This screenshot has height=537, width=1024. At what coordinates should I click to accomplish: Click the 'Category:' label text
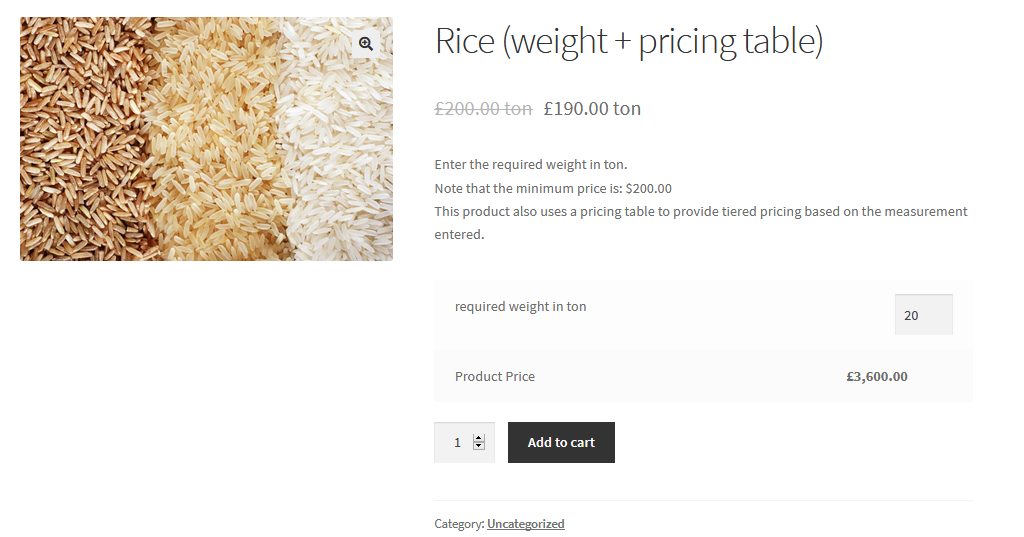point(459,524)
